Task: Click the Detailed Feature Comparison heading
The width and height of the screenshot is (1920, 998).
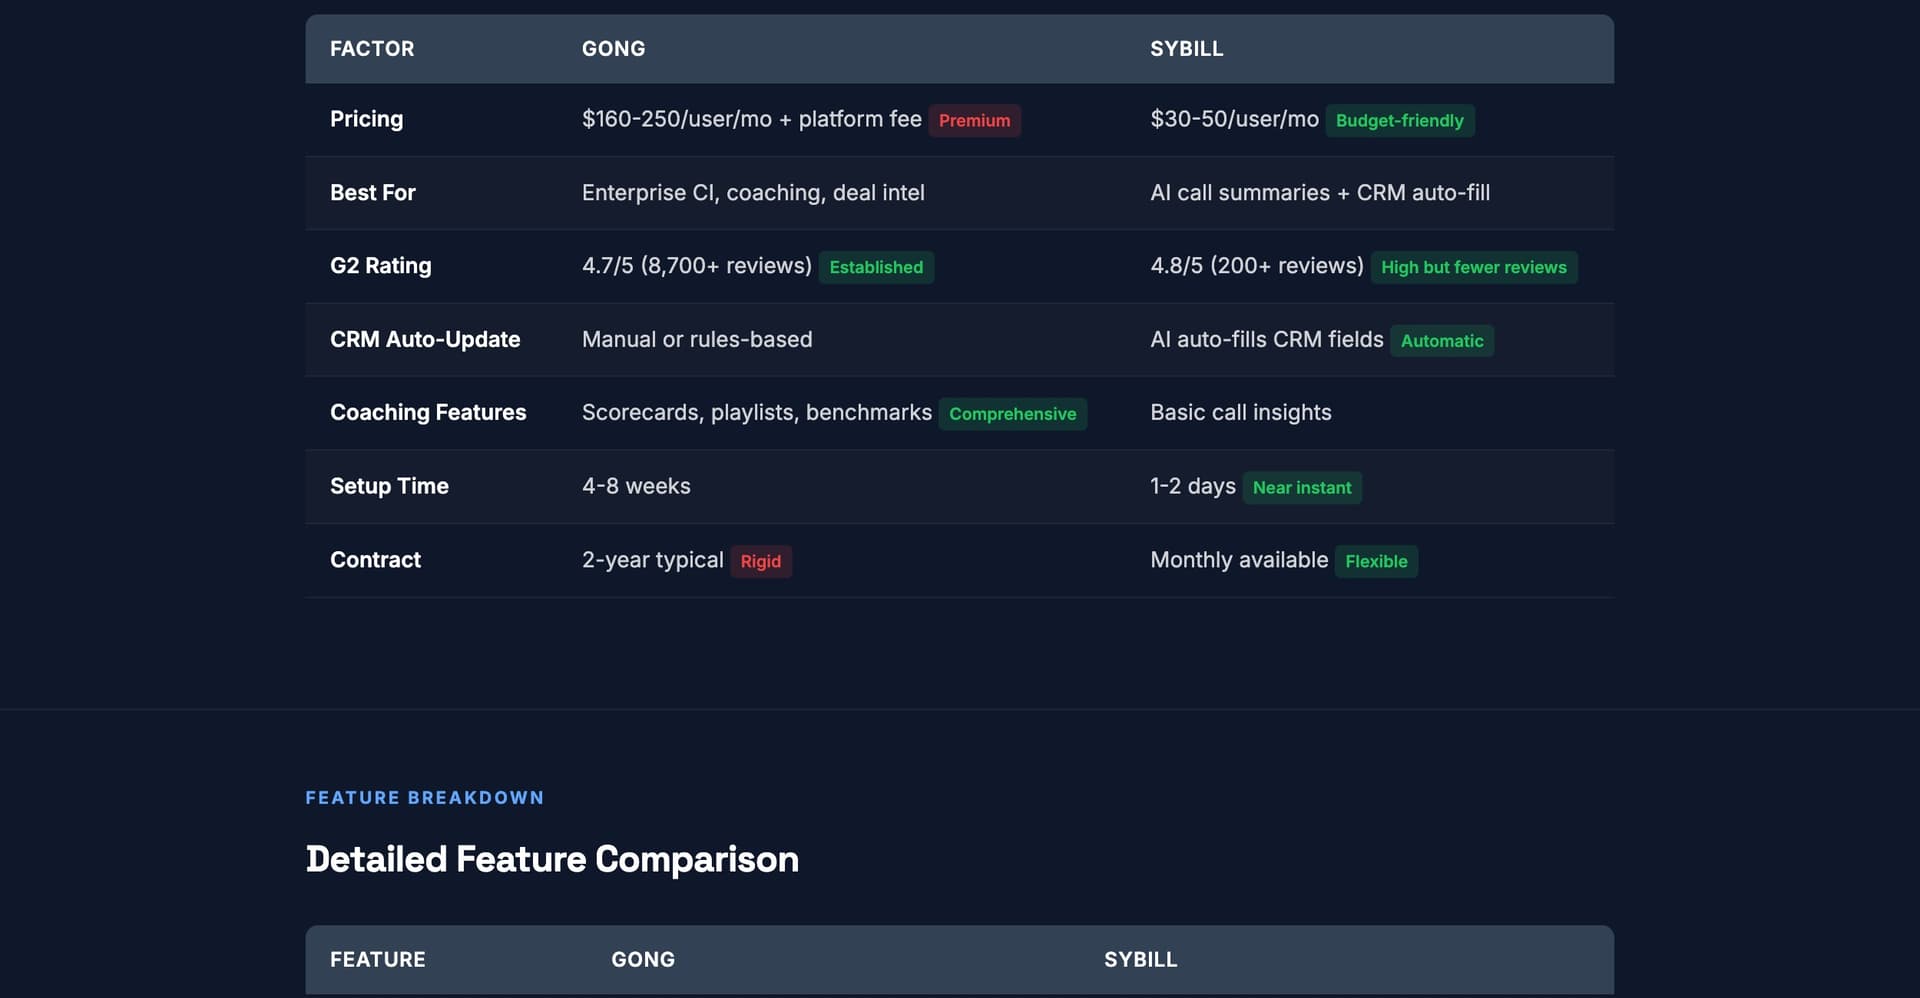Action: (x=552, y=859)
